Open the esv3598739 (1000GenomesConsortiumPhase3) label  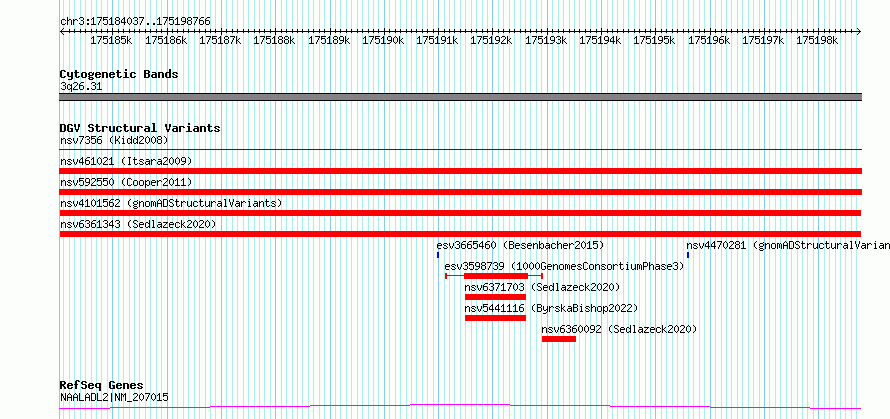point(564,266)
